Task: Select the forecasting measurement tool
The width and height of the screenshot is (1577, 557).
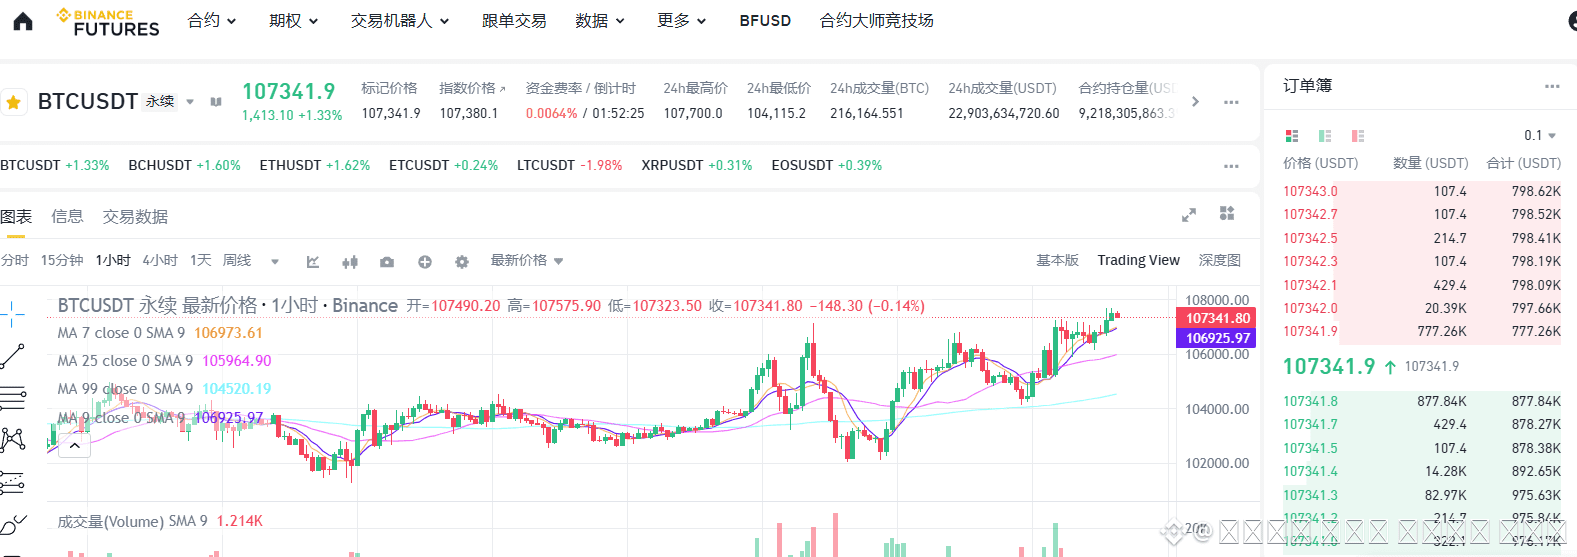Action: [x=13, y=483]
